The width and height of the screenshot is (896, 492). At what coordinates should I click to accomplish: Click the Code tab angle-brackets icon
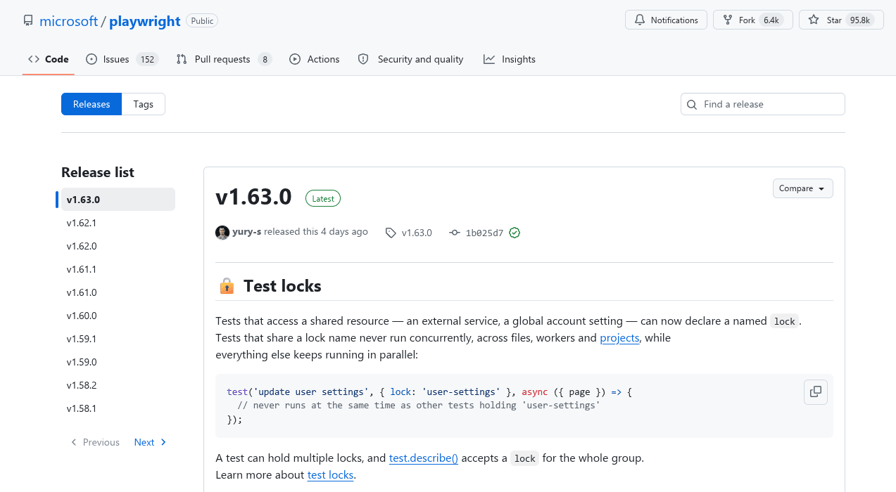coord(34,59)
